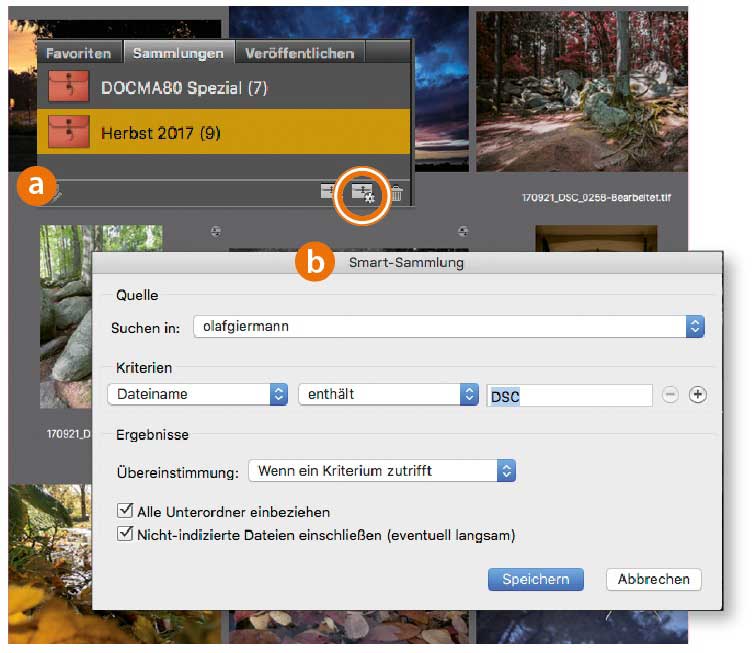Remove the criterion with the minus button

pos(670,395)
